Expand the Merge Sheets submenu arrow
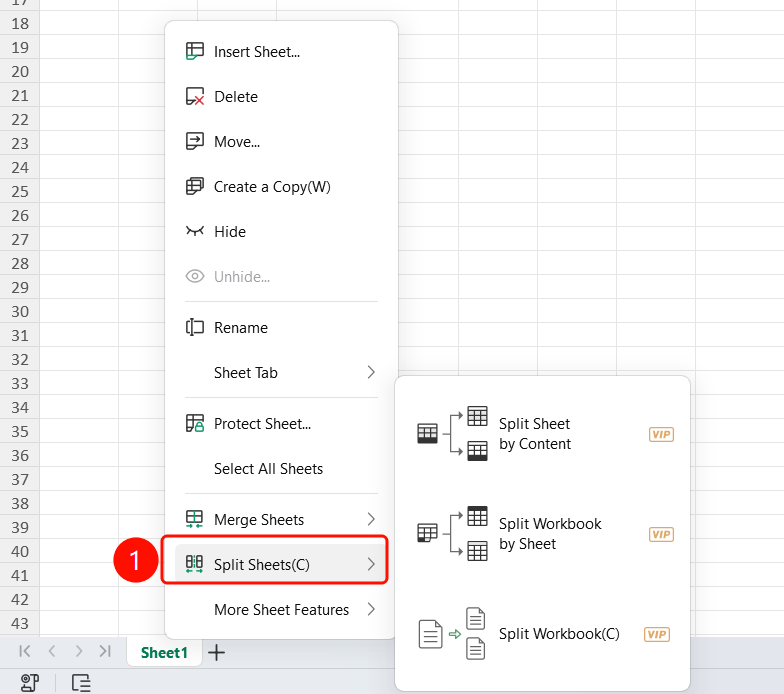The width and height of the screenshot is (784, 694). tap(370, 519)
